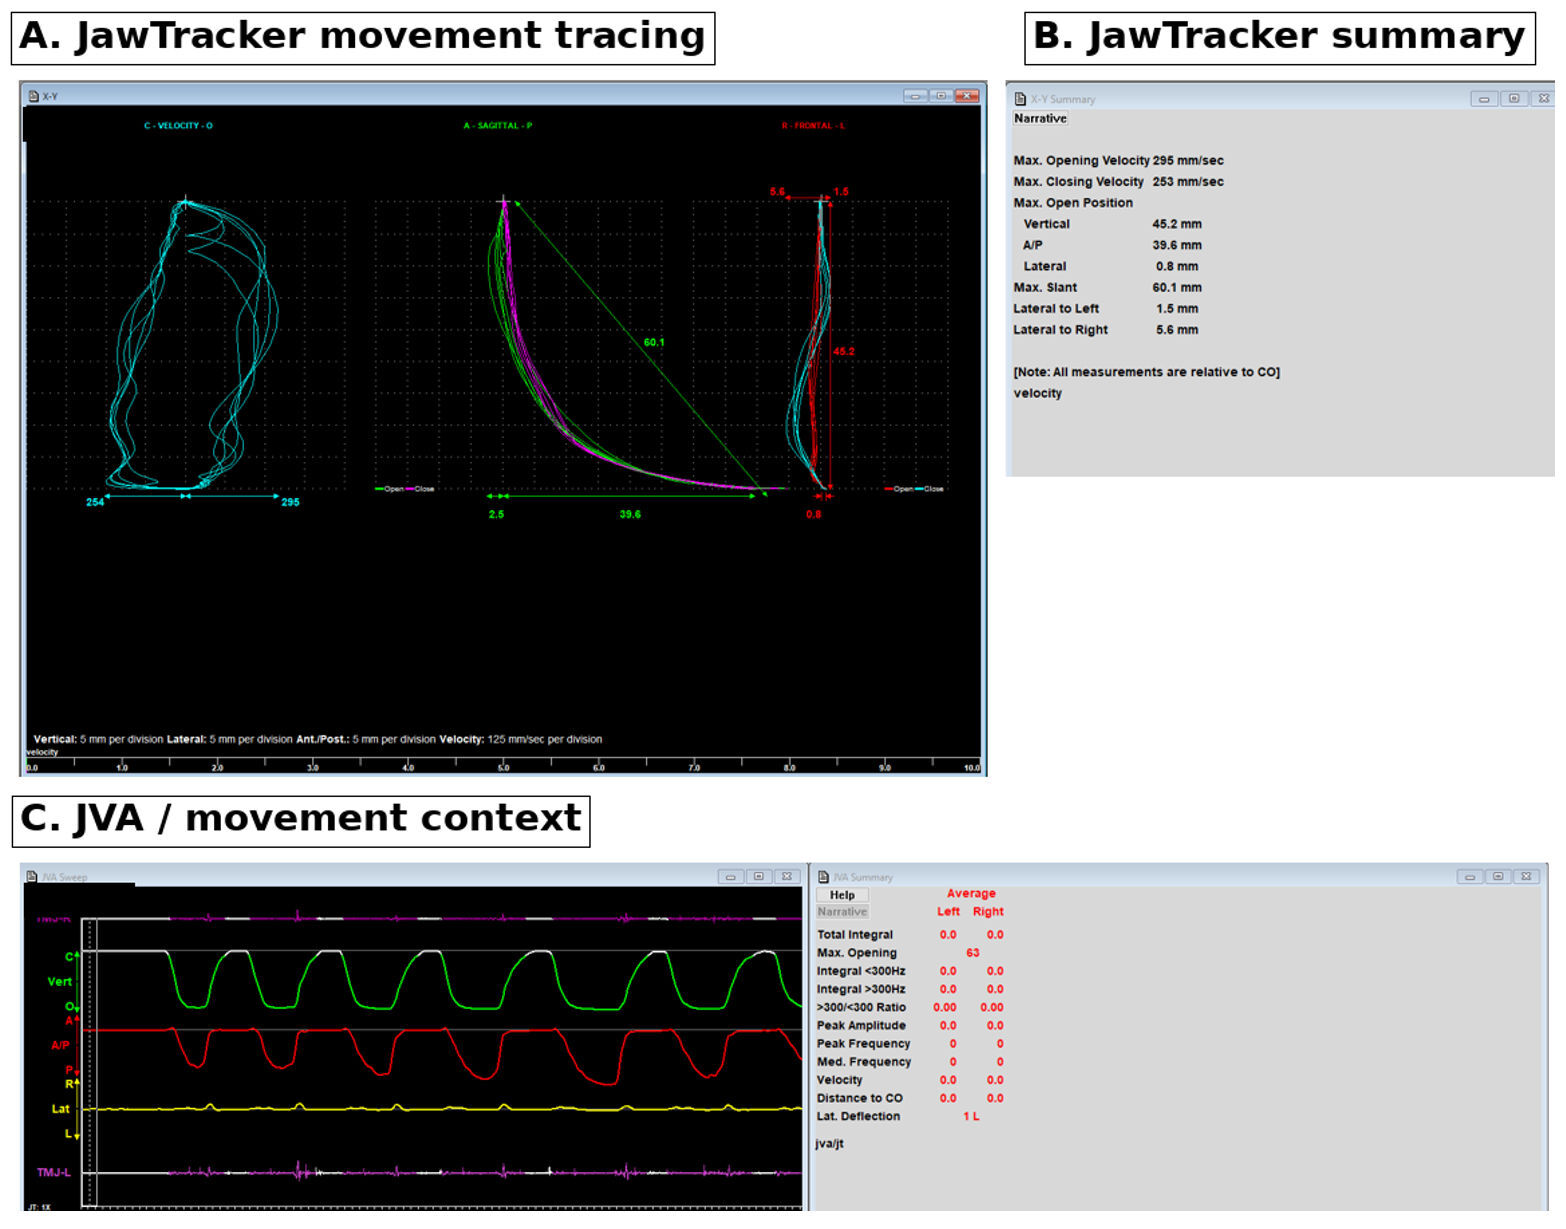Image resolution: width=1566 pixels, height=1229 pixels.
Task: Click the "Peak Frequency" row label
Action: click(x=863, y=1044)
